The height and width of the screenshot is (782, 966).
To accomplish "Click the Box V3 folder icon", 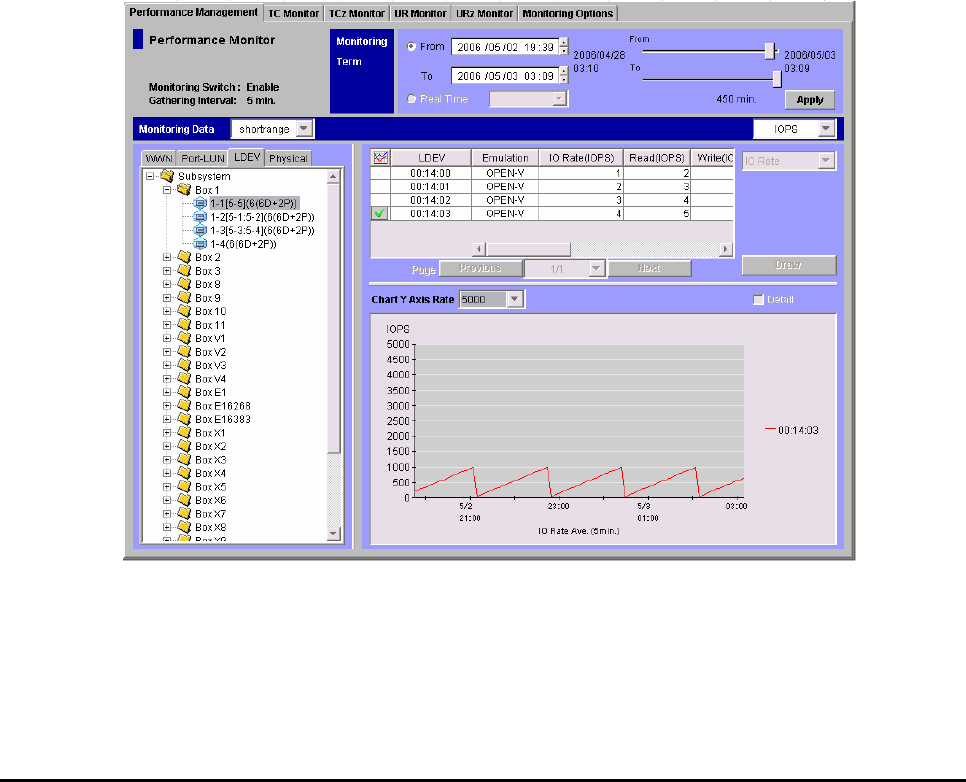I will 183,365.
